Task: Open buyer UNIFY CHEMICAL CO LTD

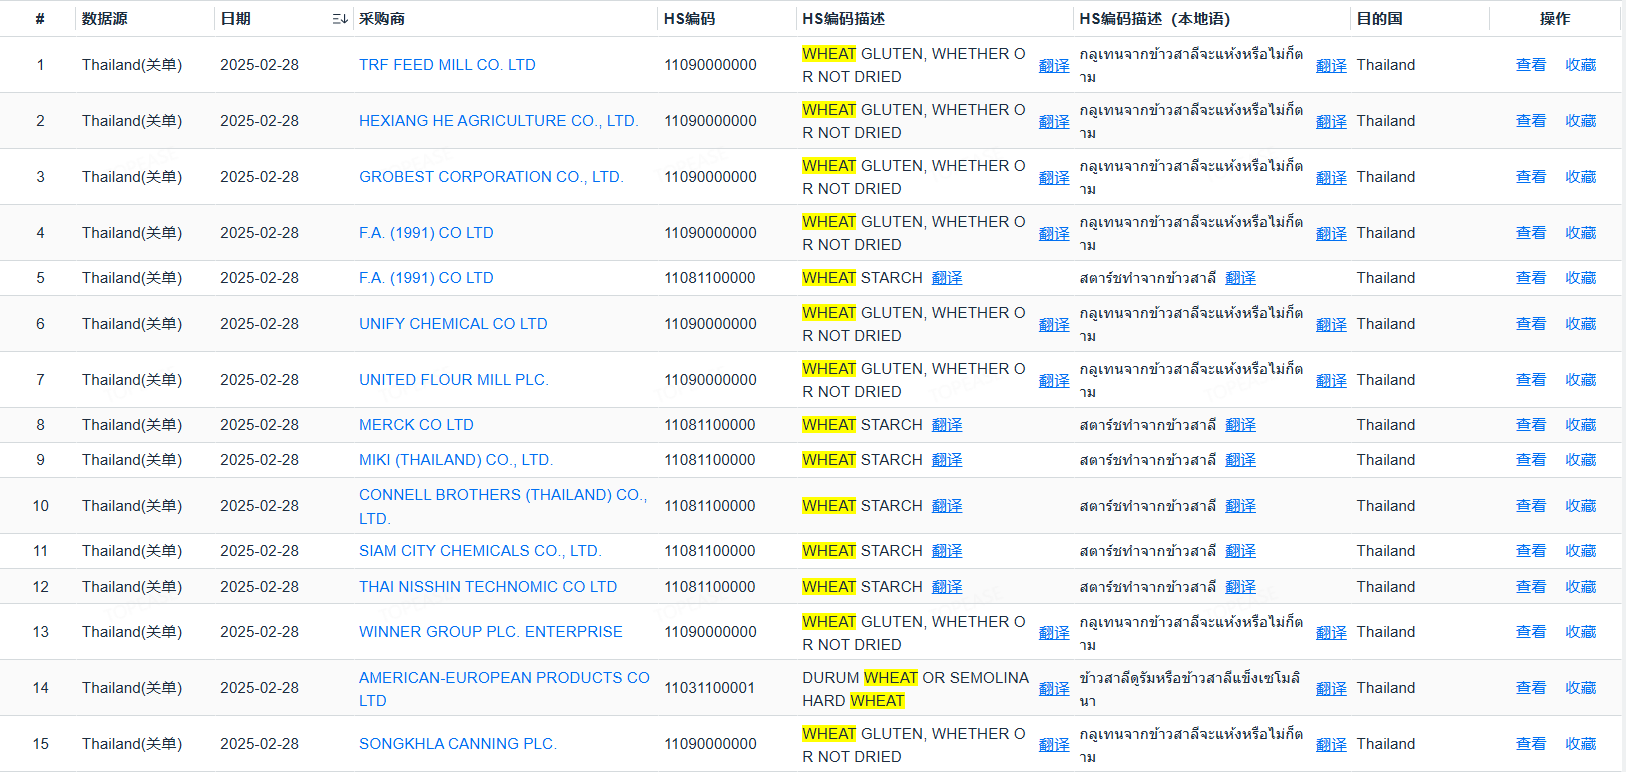Action: click(453, 324)
